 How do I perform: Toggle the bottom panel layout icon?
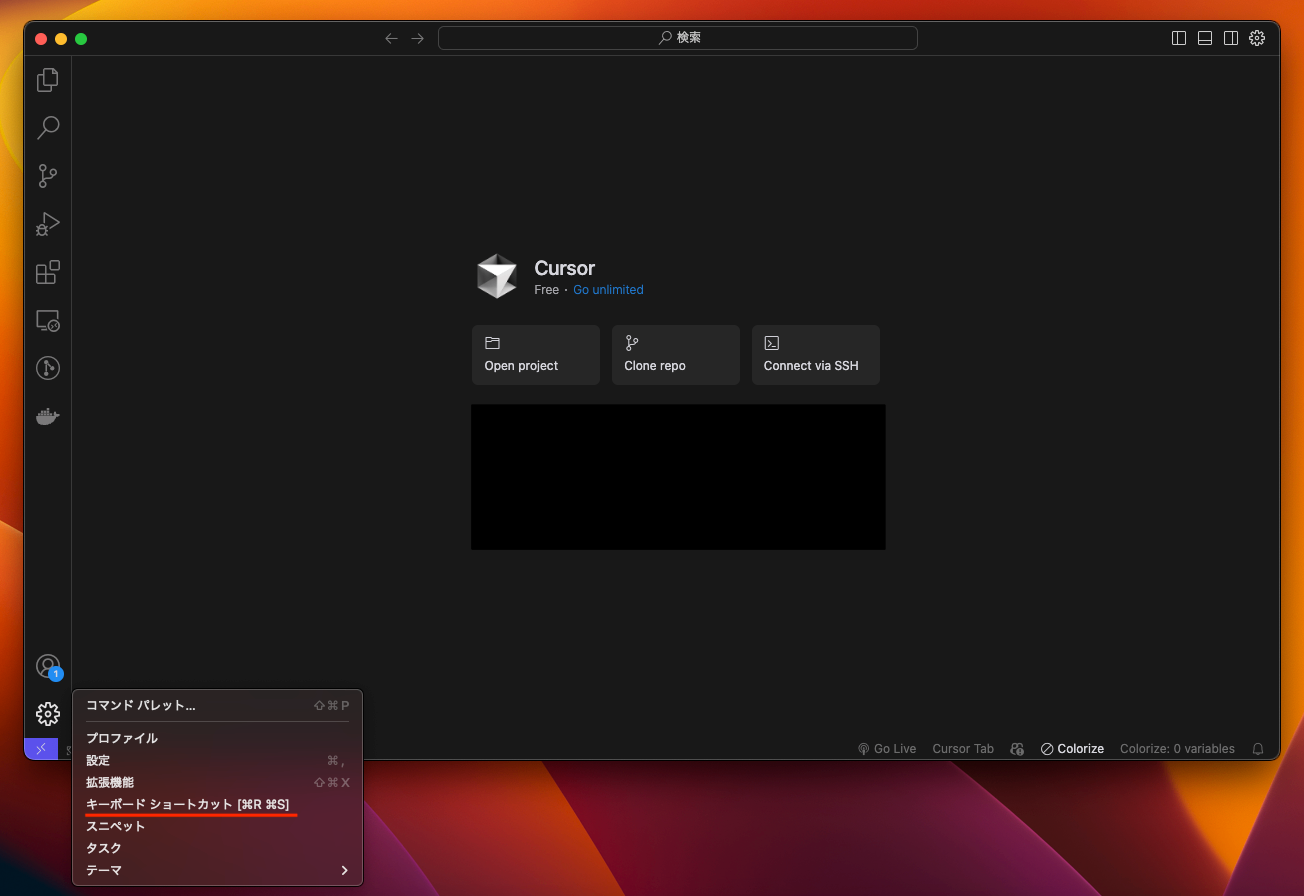[1205, 38]
